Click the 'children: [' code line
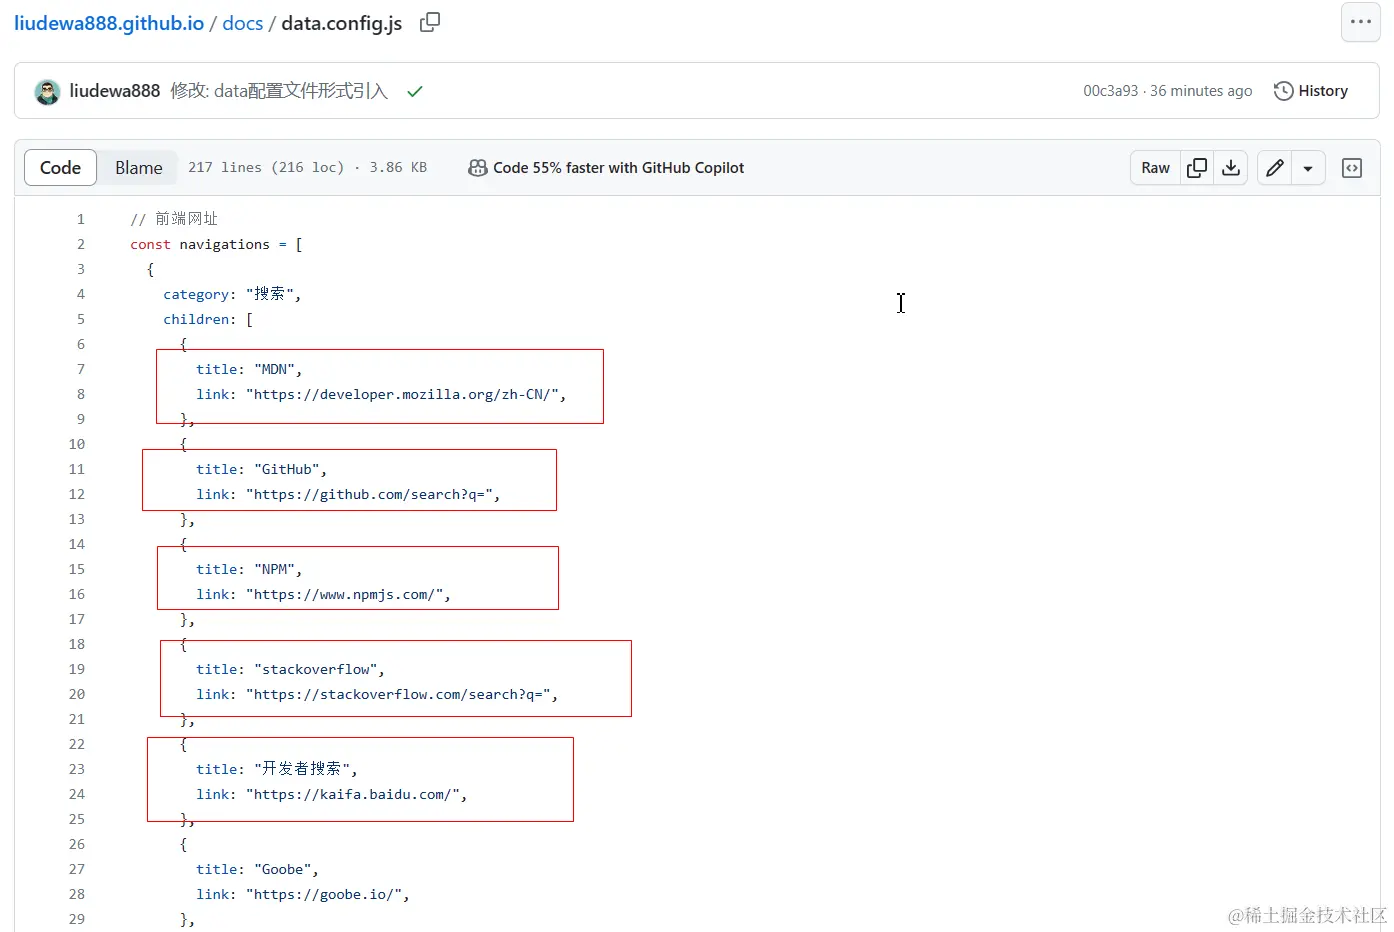 [208, 319]
